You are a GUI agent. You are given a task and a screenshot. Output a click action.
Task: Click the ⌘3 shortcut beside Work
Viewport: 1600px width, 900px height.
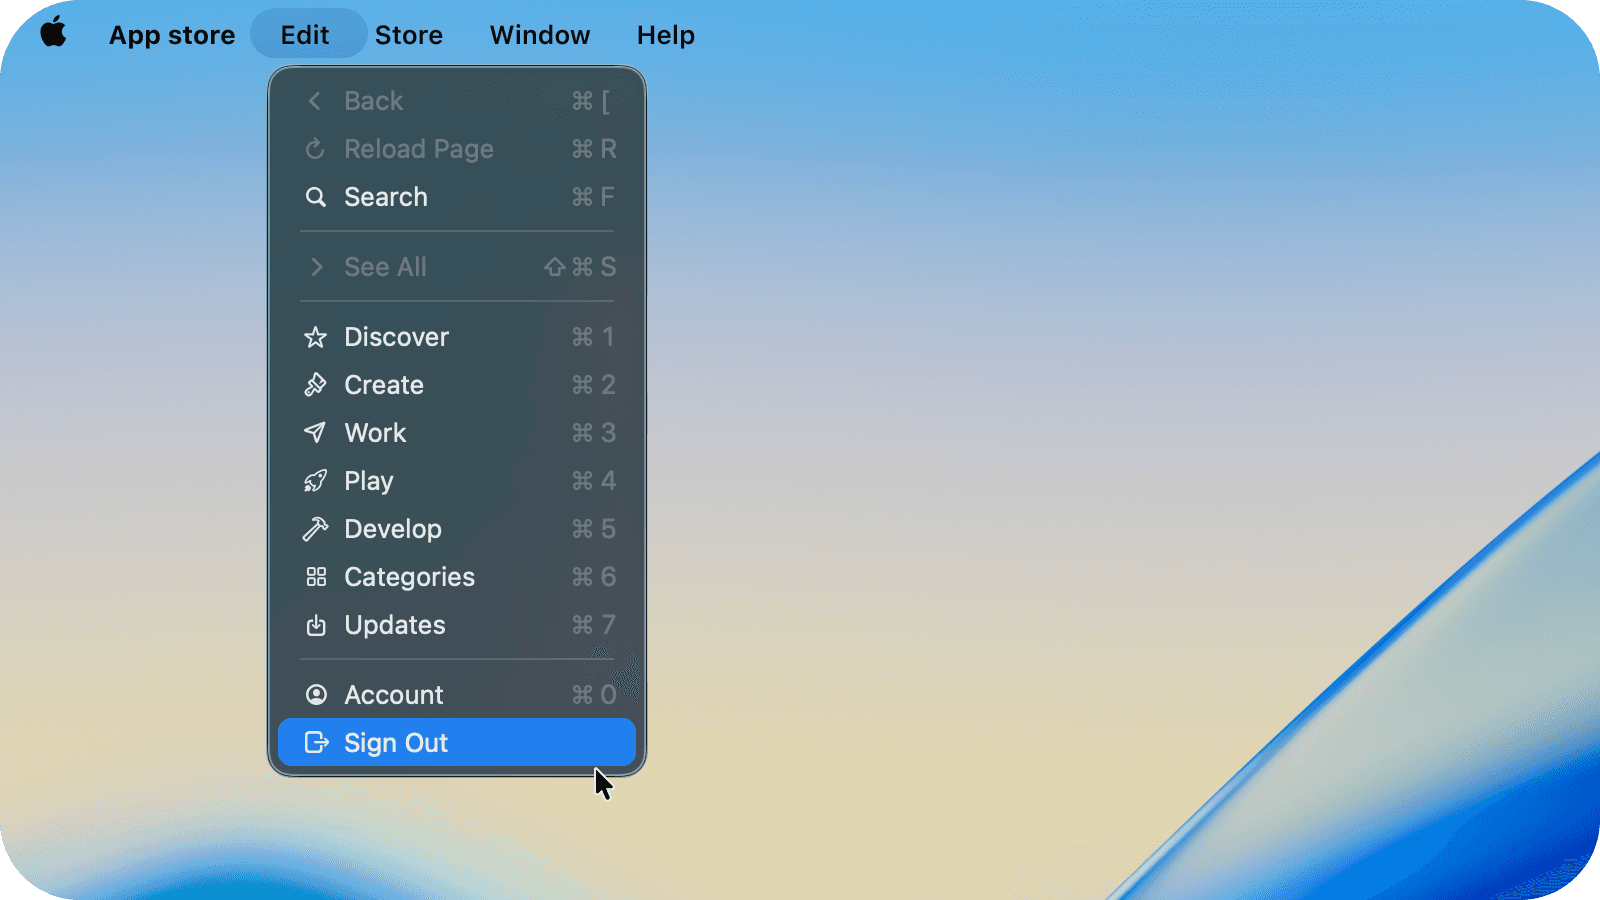coord(593,433)
